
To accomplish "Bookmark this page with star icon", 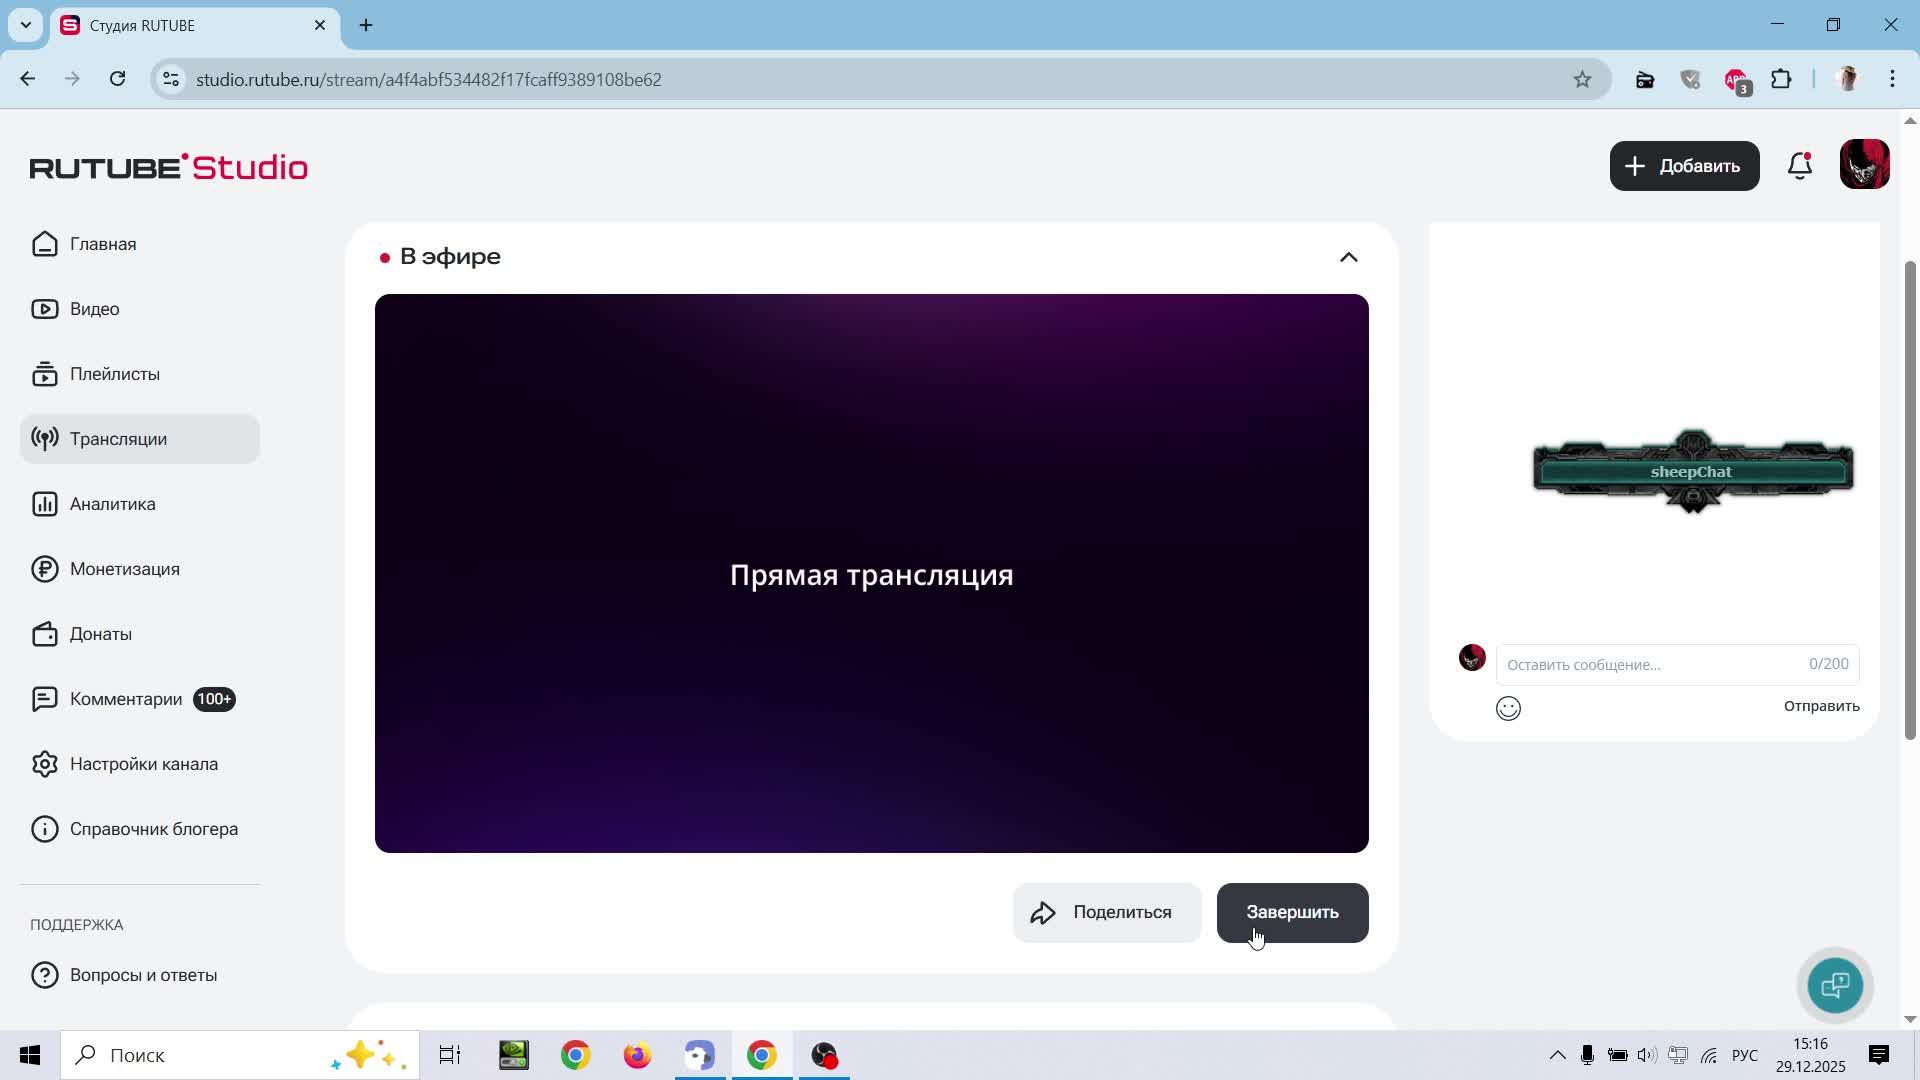I will click(x=1582, y=80).
